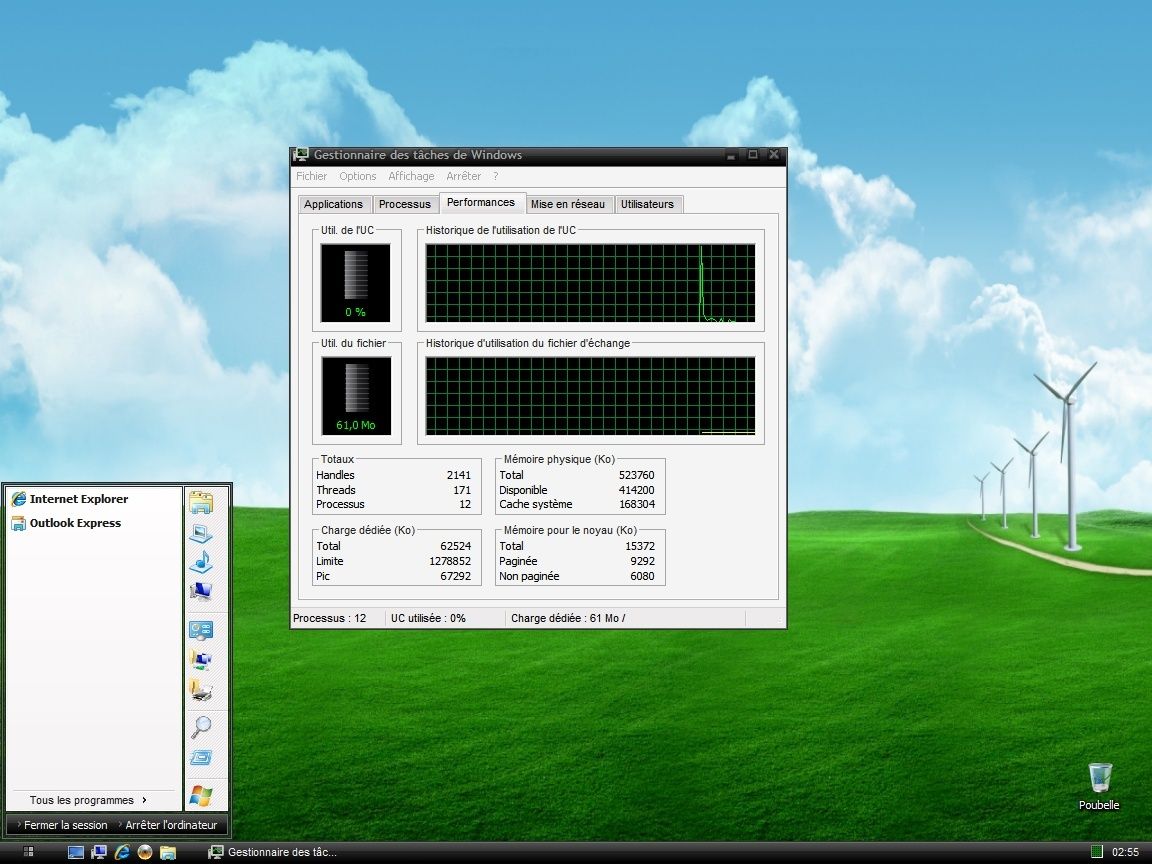The width and height of the screenshot is (1152, 864).
Task: Click Charge dédiée Total value 62524
Action: 456,546
